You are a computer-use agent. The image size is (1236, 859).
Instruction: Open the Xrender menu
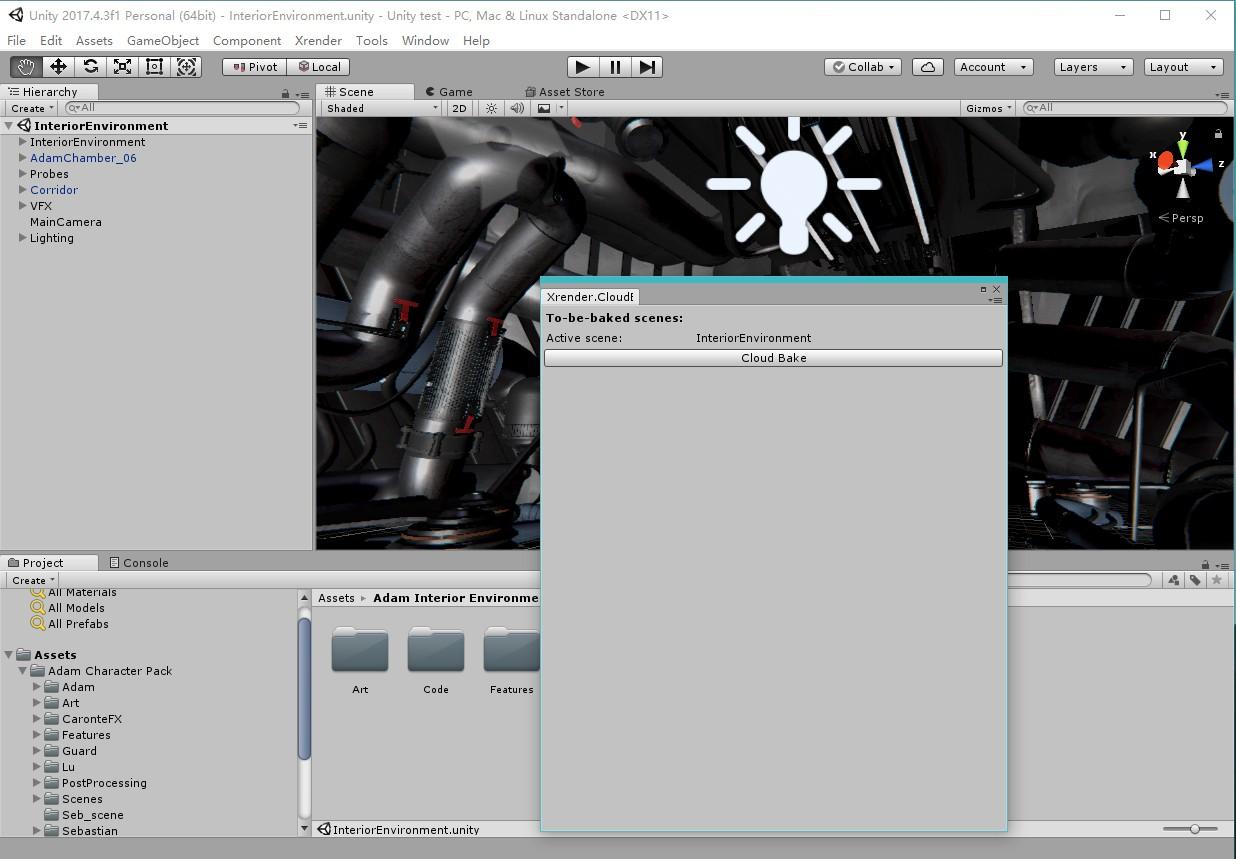click(318, 40)
